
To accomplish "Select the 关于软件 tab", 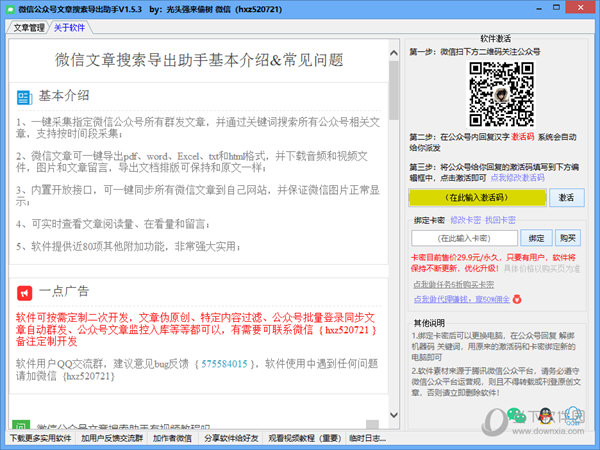I will point(69,28).
